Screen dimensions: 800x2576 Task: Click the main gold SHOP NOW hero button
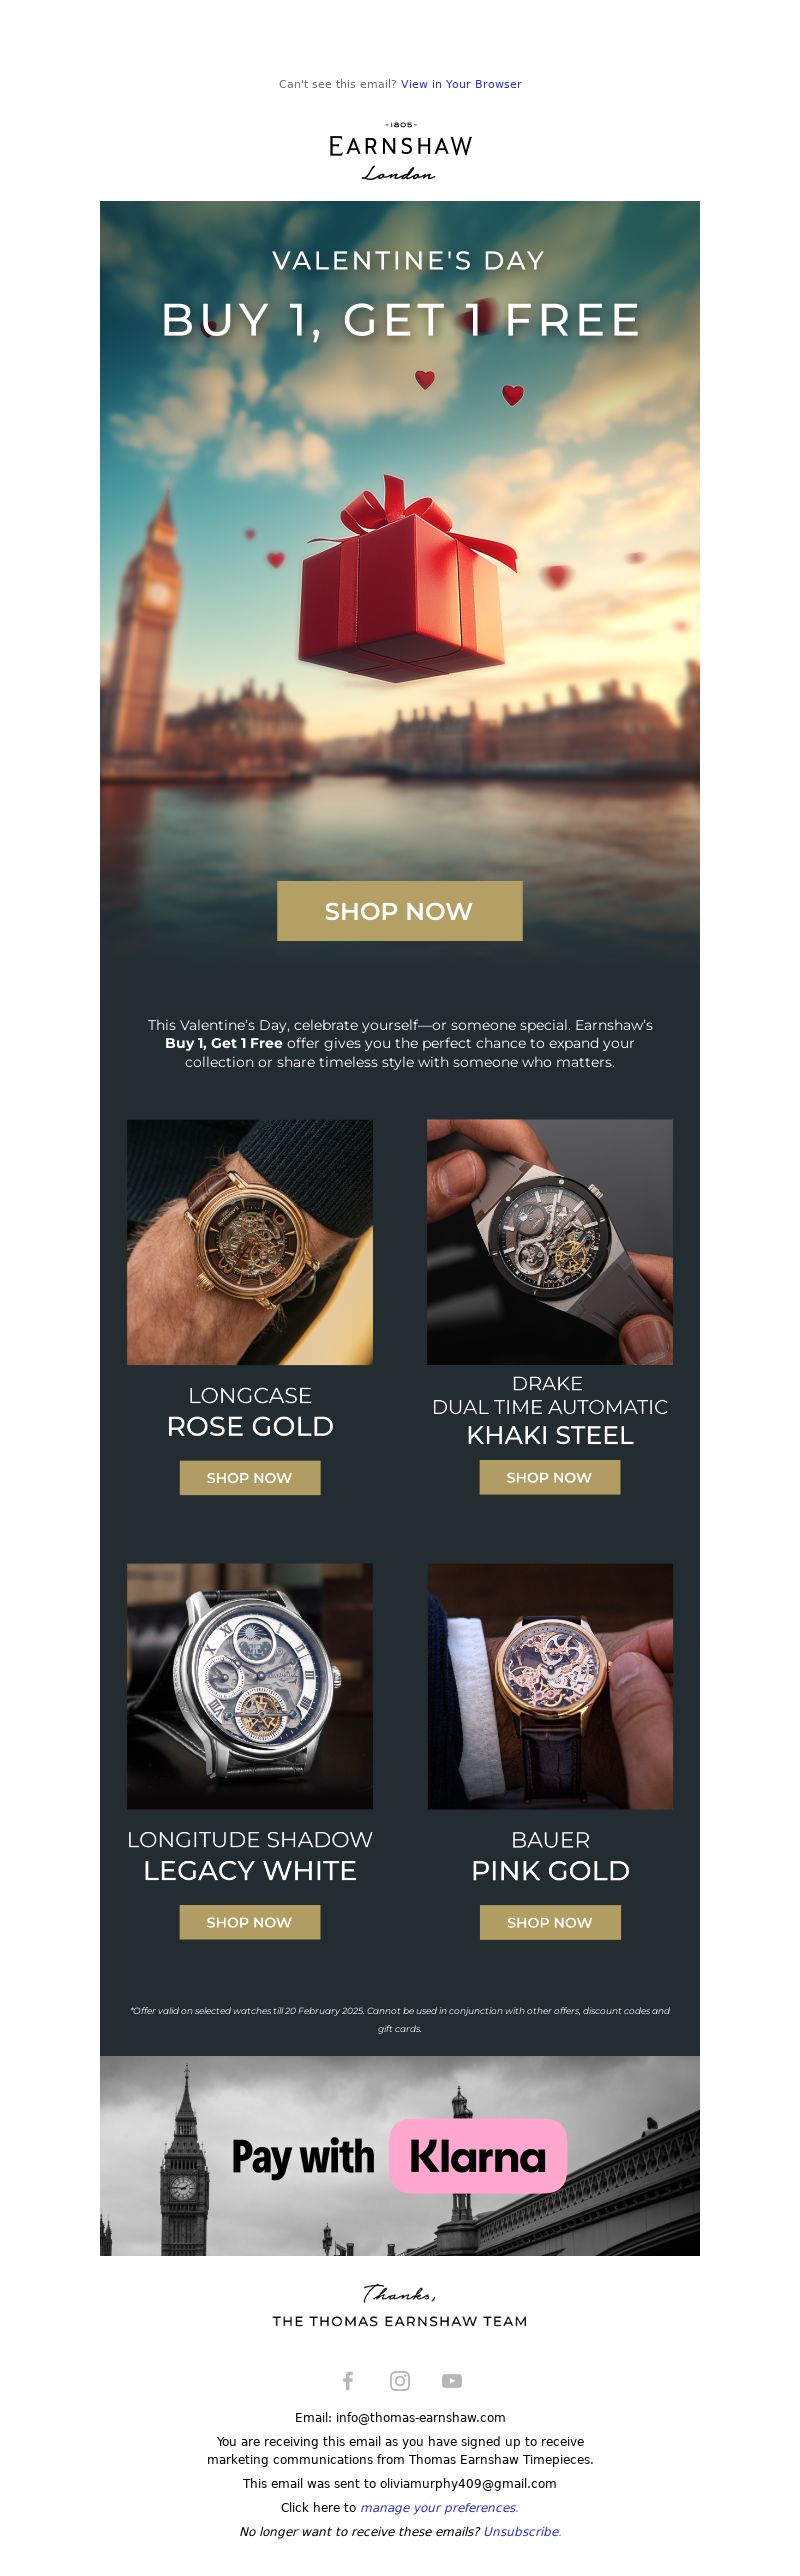pos(400,911)
